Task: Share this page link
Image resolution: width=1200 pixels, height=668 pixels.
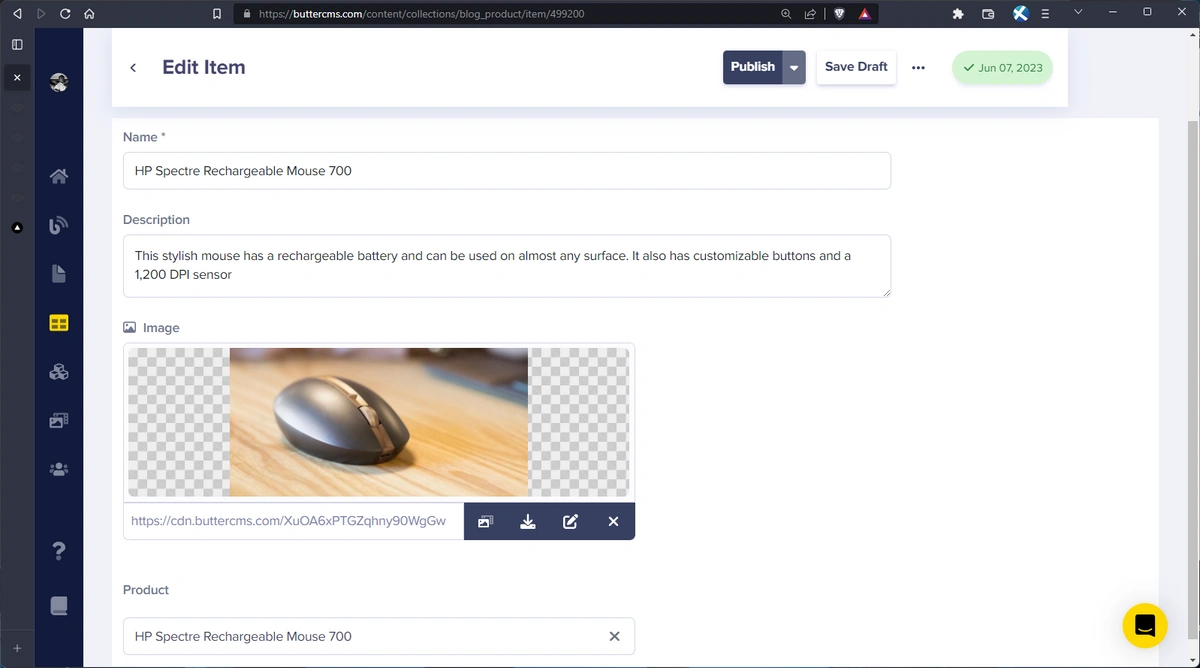Action: [810, 14]
